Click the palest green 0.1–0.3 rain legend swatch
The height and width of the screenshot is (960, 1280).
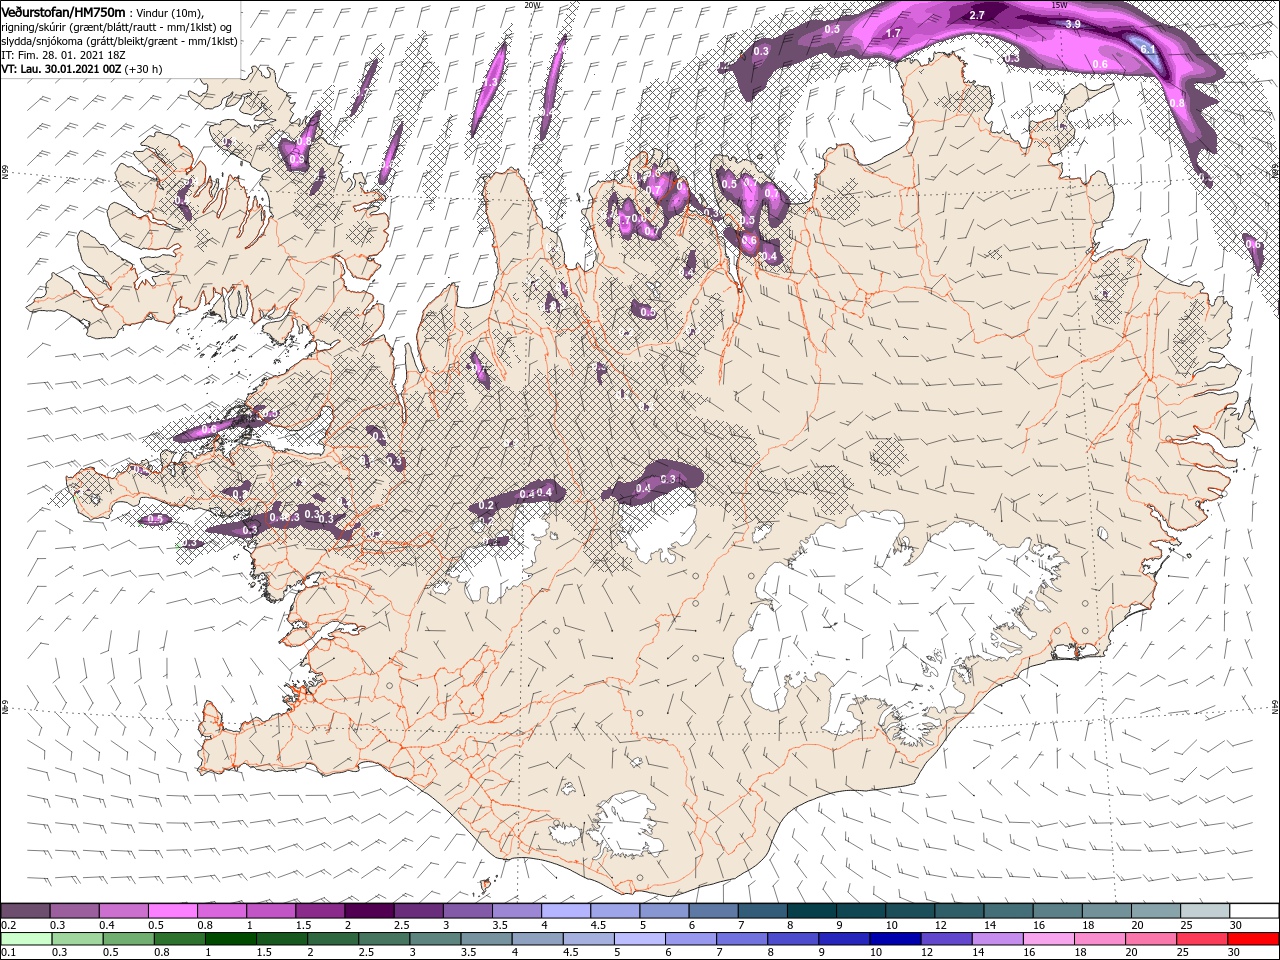25,938
